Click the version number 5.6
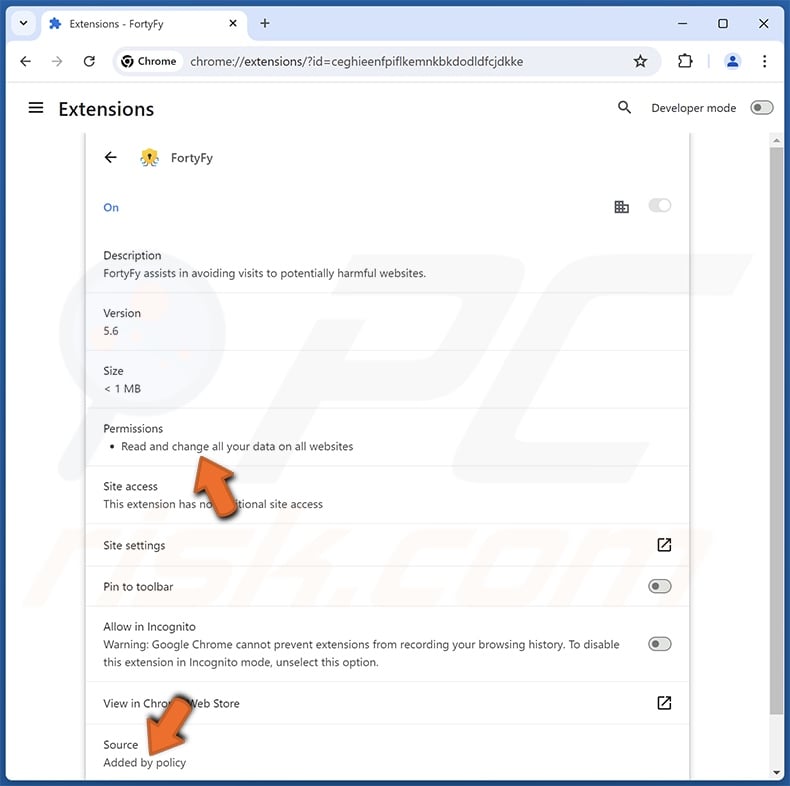This screenshot has width=790, height=786. [111, 331]
